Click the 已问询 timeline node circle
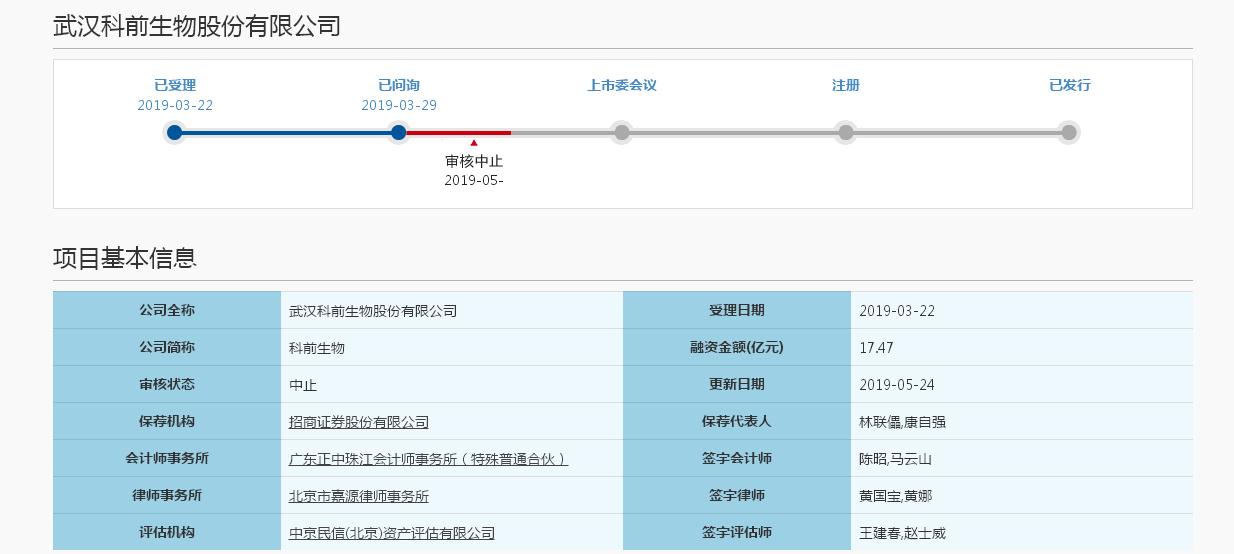The image size is (1234, 554). coord(399,132)
